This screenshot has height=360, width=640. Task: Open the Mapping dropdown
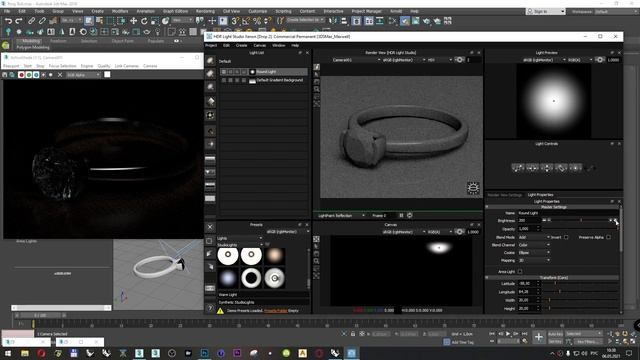pyautogui.click(x=534, y=260)
